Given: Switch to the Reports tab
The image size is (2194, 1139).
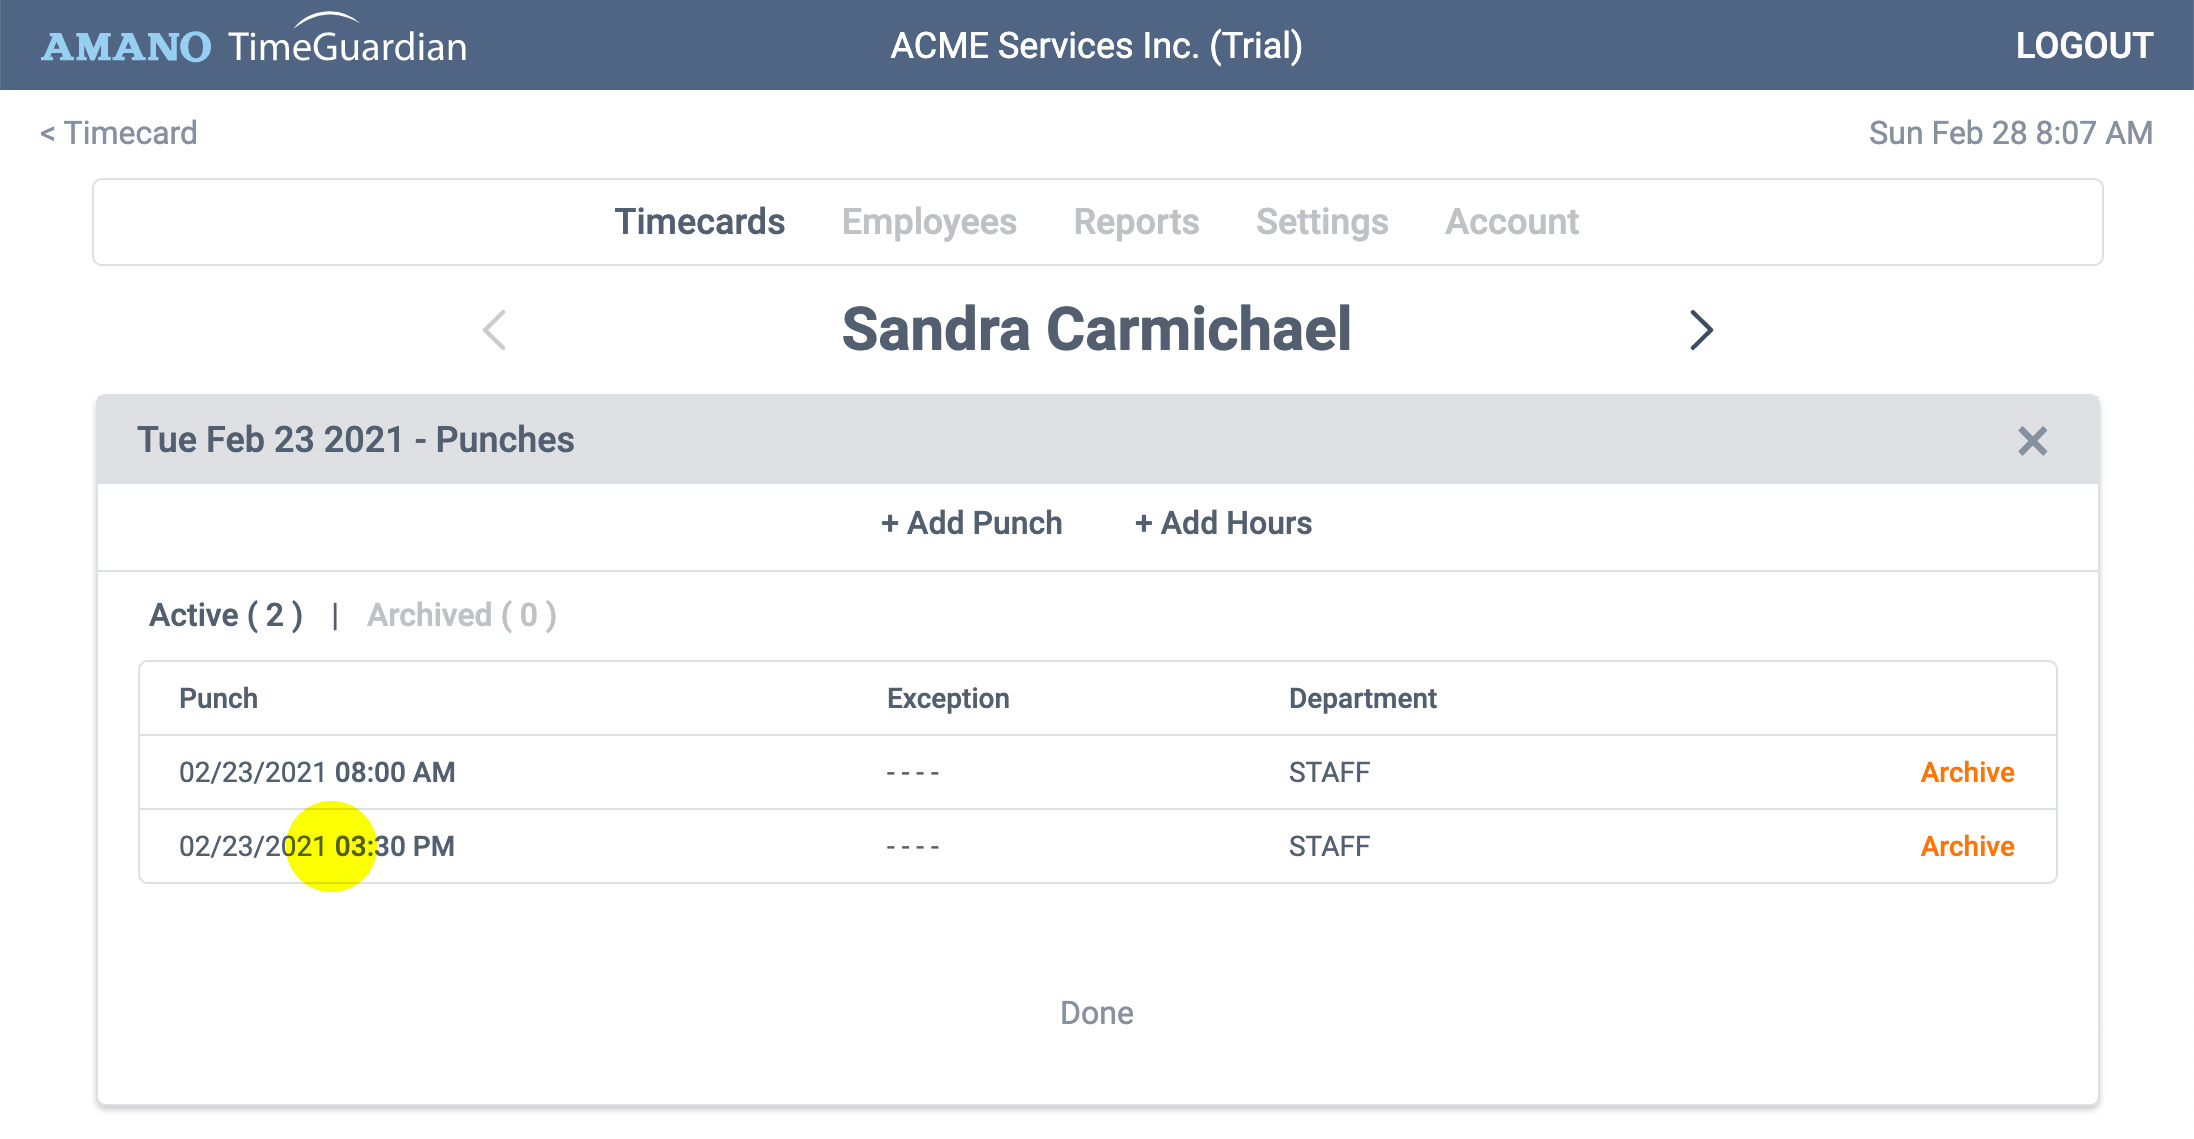Looking at the screenshot, I should [1136, 222].
